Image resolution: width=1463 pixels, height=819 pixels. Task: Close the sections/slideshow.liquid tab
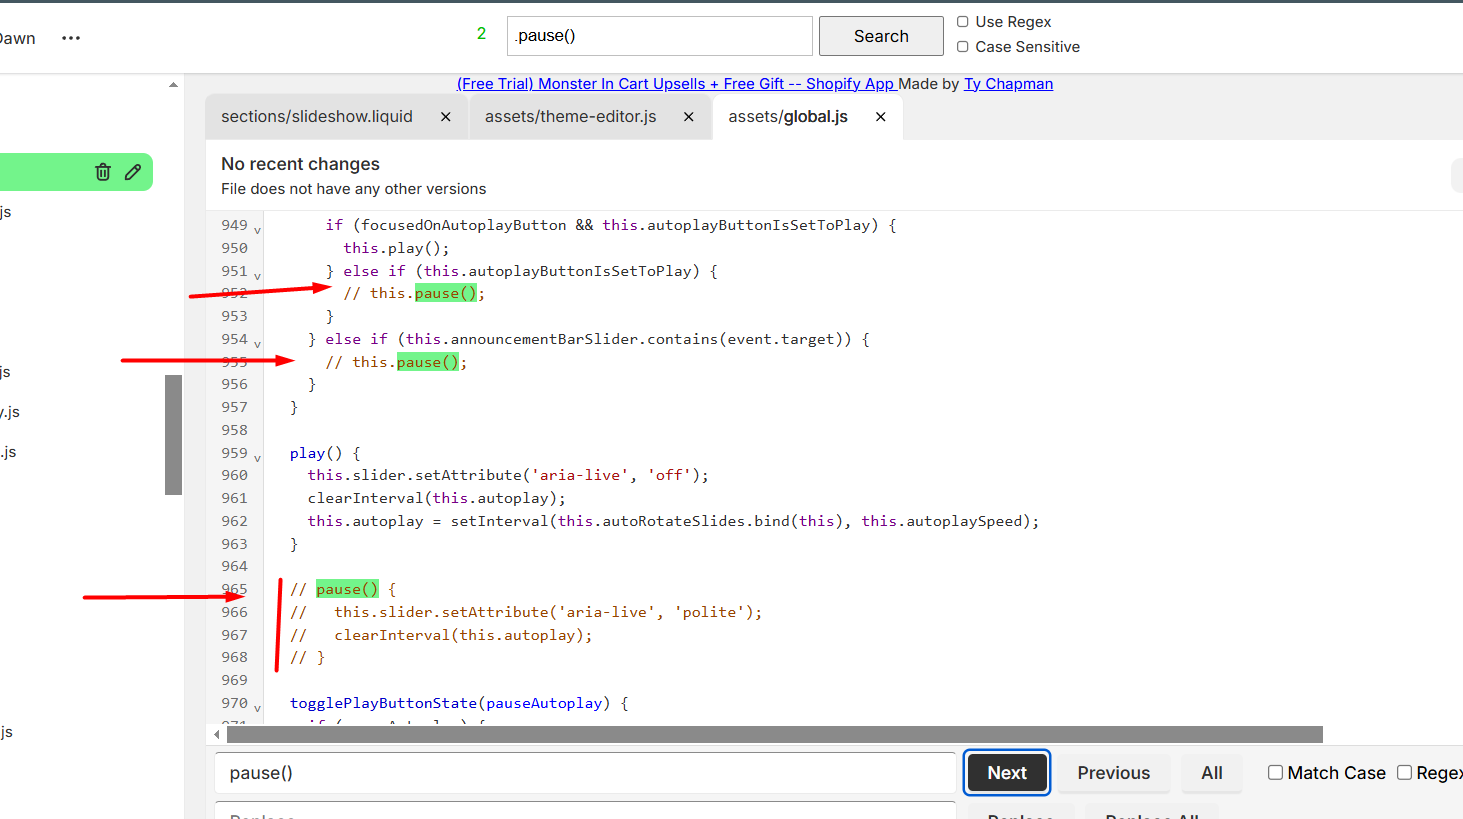point(446,117)
